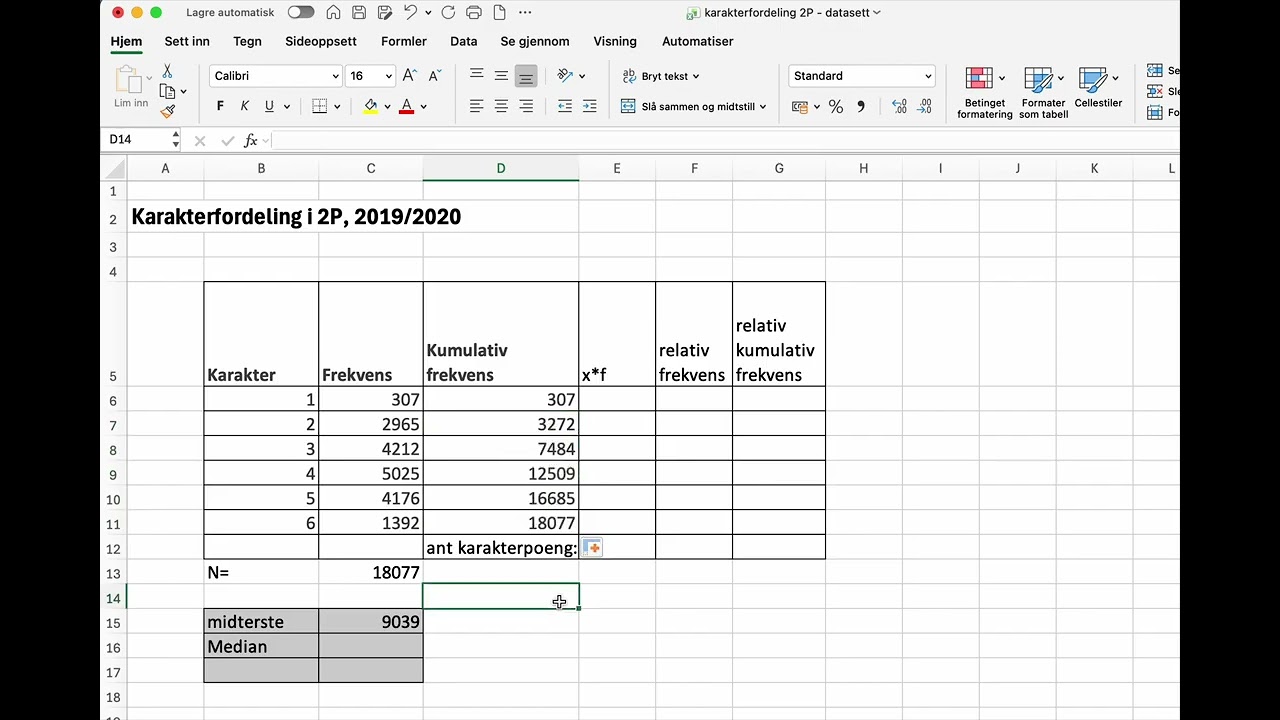Switch to the Sett inn tab
This screenshot has height=720, width=1280.
(x=187, y=41)
